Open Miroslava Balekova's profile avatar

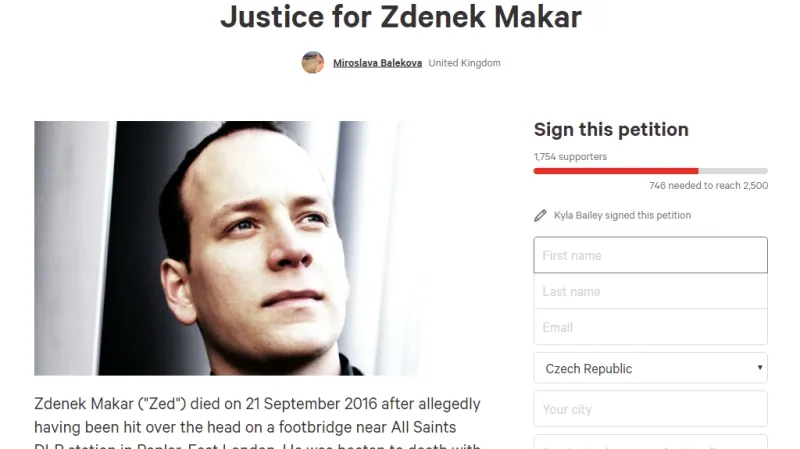312,63
